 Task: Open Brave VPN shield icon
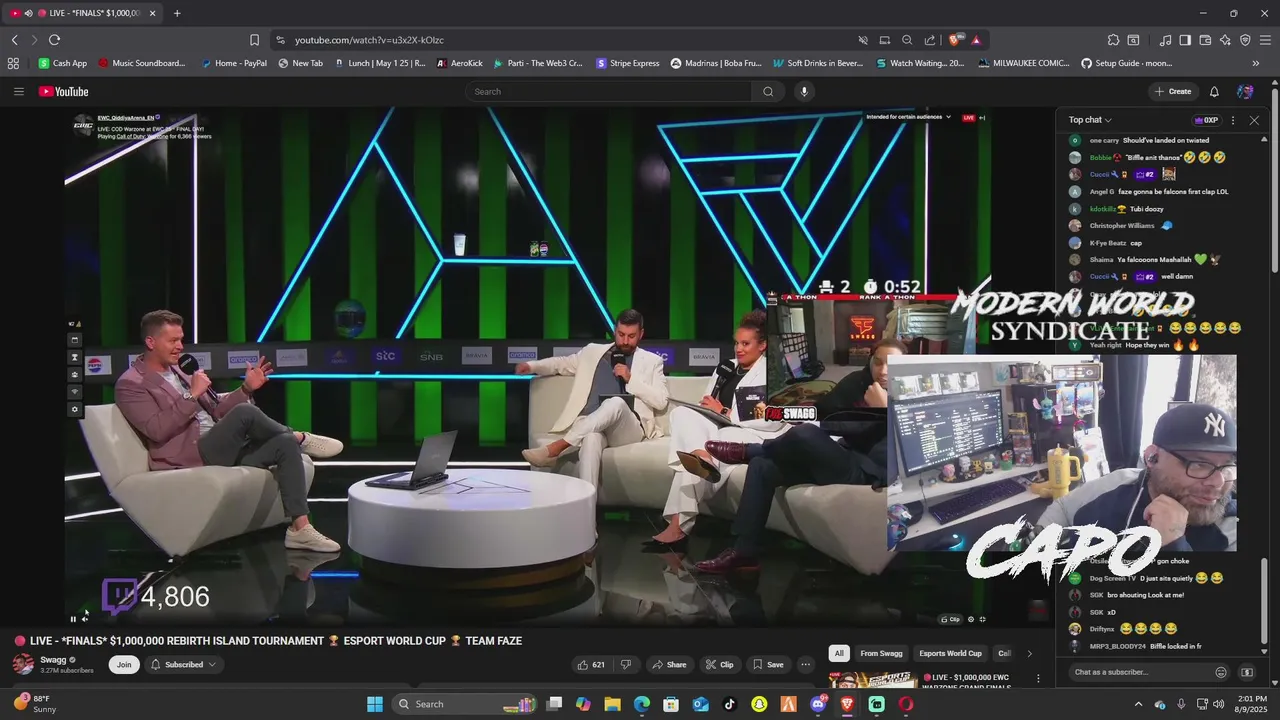[1245, 40]
